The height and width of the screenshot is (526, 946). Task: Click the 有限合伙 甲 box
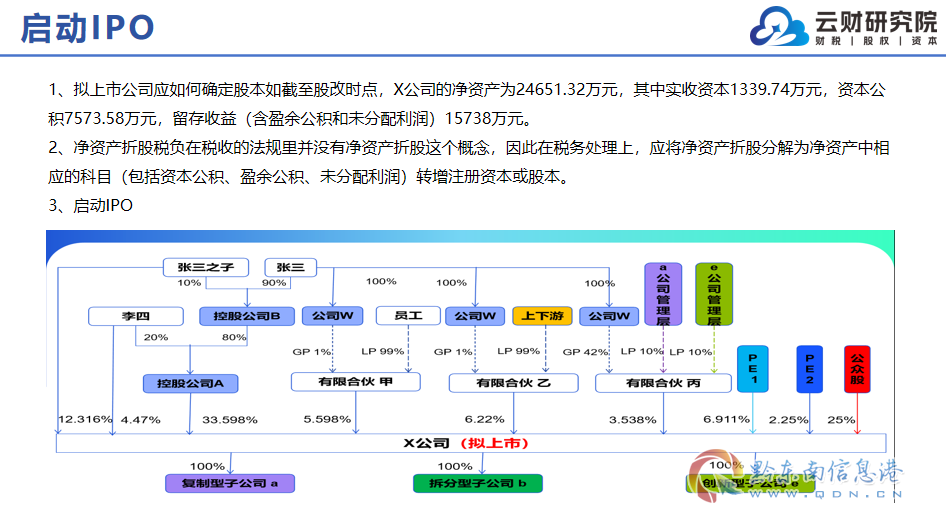[x=356, y=382]
